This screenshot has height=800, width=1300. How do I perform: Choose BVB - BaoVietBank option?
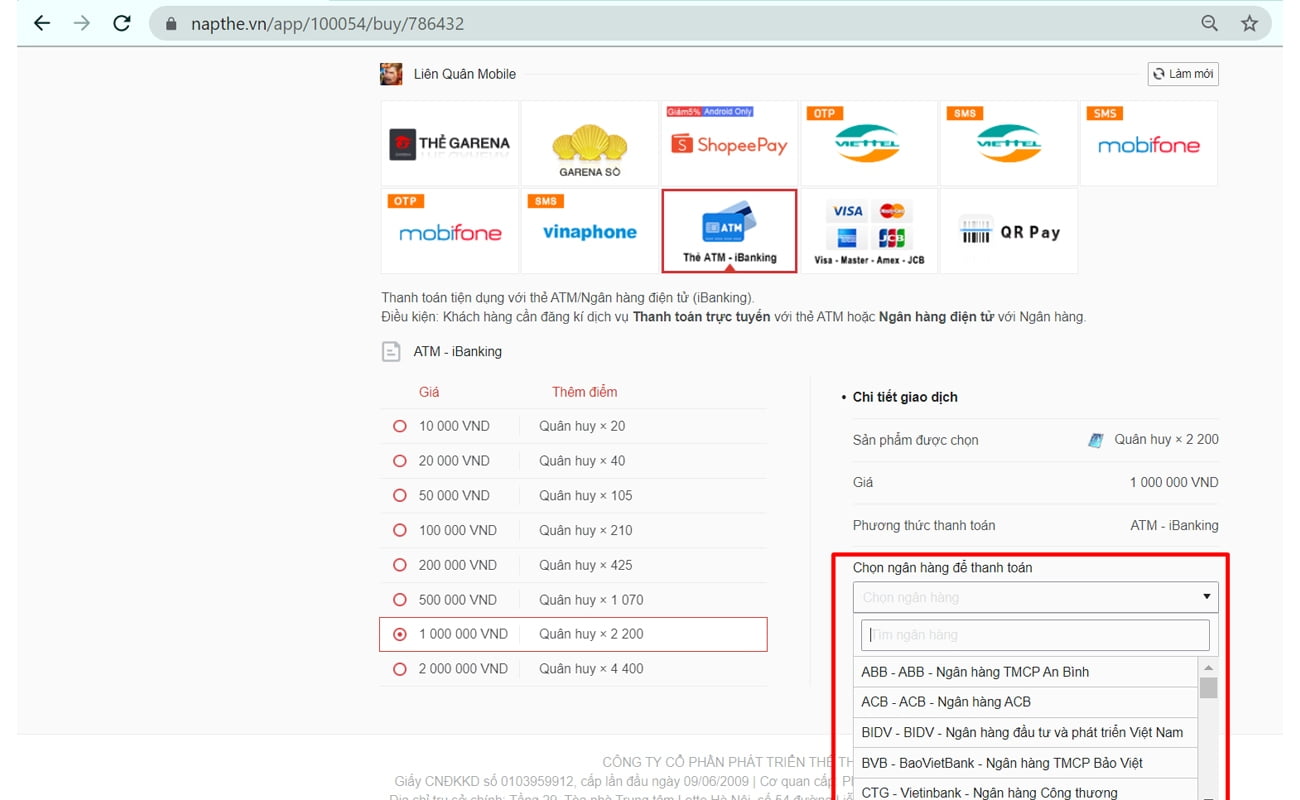pos(1026,763)
